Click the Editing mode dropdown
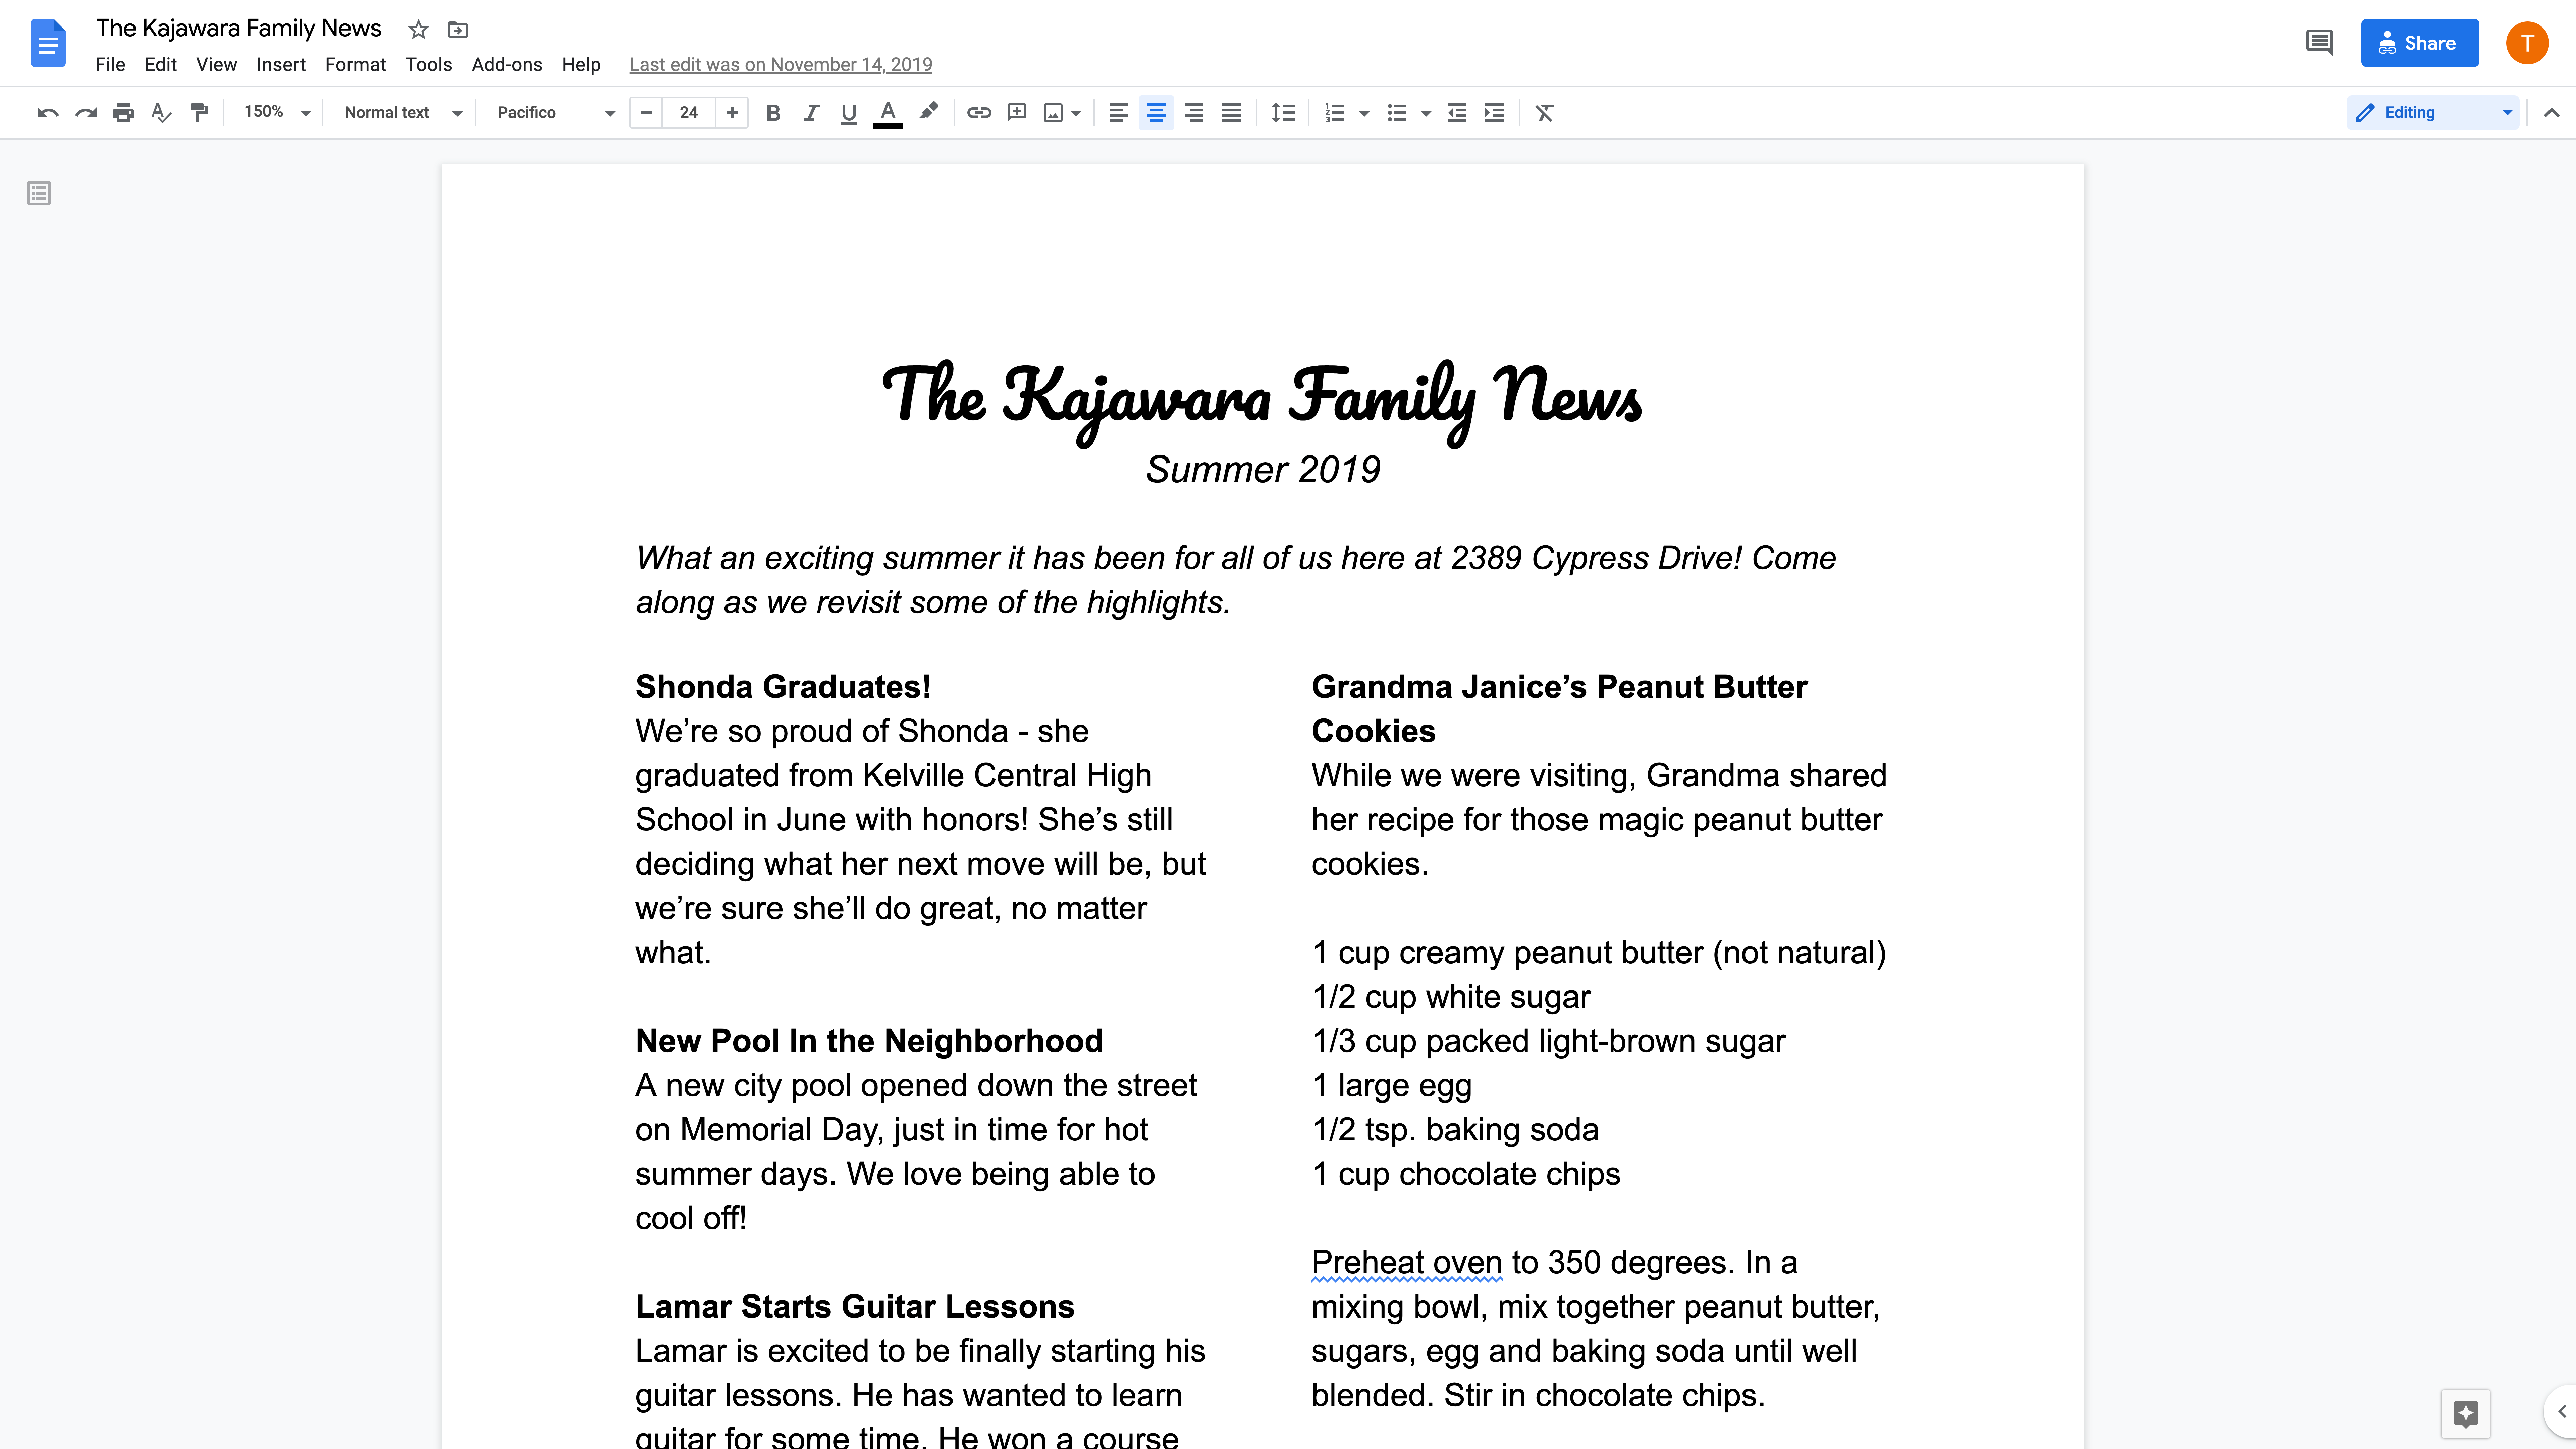This screenshot has height=1449, width=2576. [2433, 111]
